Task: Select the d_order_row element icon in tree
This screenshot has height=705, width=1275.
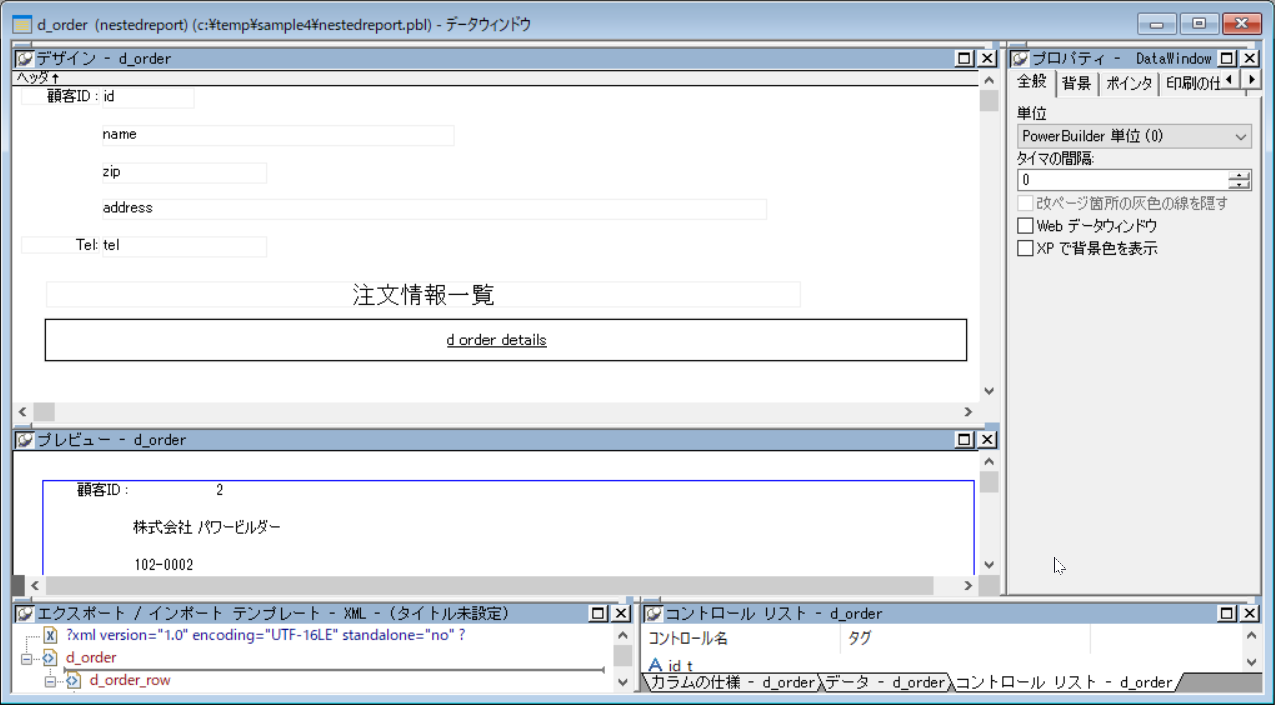Action: tap(73, 680)
